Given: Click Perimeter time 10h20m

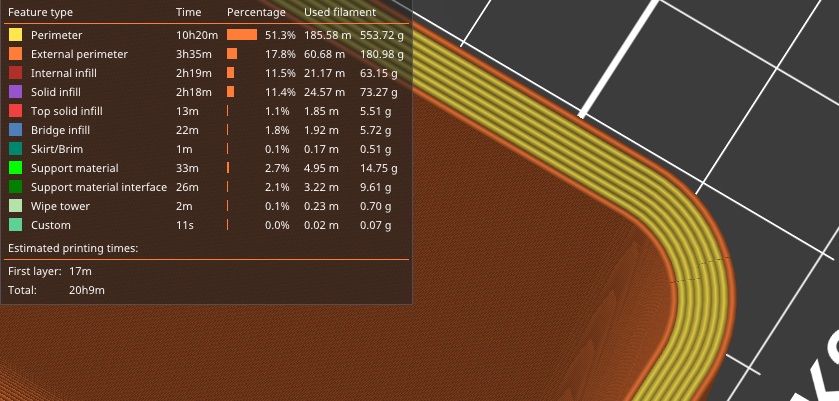Looking at the screenshot, I should [x=197, y=35].
